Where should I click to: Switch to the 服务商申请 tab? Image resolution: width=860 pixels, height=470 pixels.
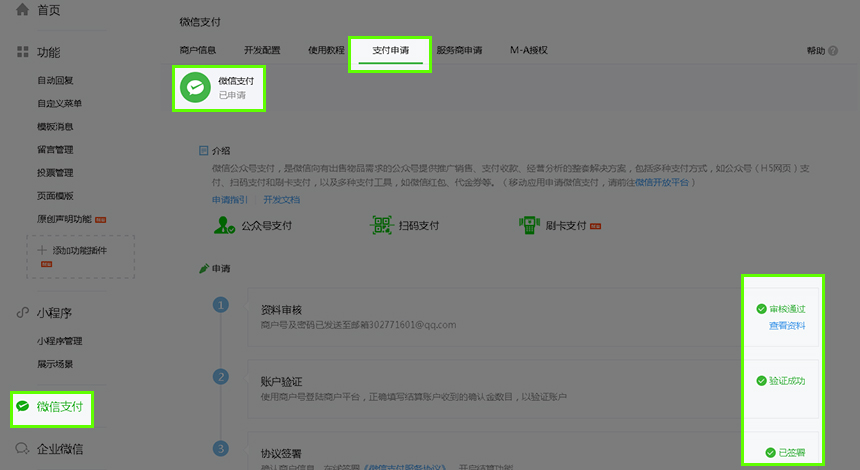click(x=460, y=50)
